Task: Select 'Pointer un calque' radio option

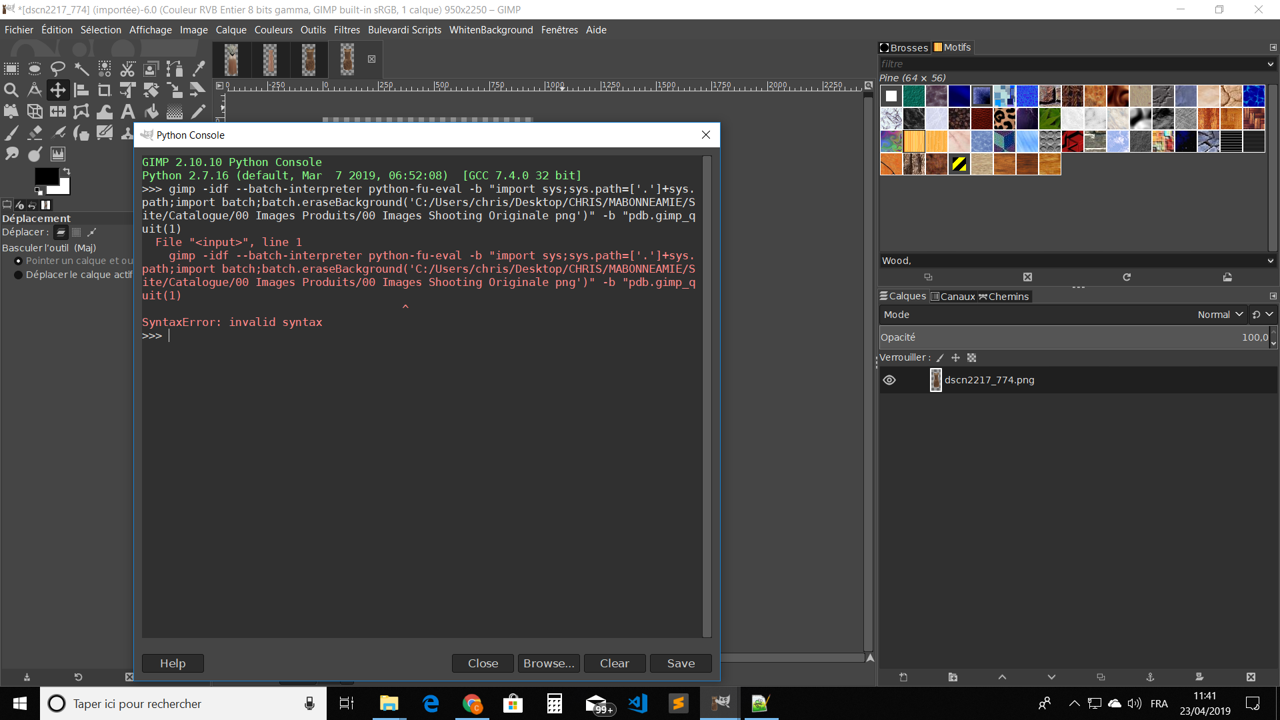Action: [x=18, y=261]
